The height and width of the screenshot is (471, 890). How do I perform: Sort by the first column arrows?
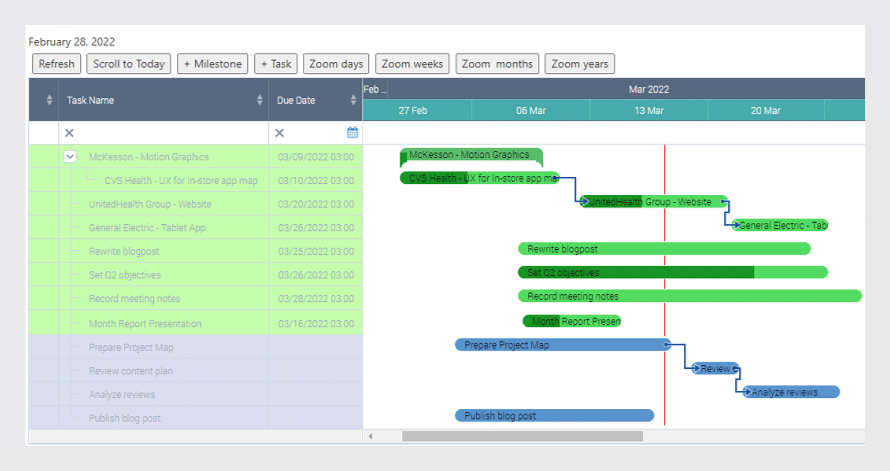[x=49, y=100]
